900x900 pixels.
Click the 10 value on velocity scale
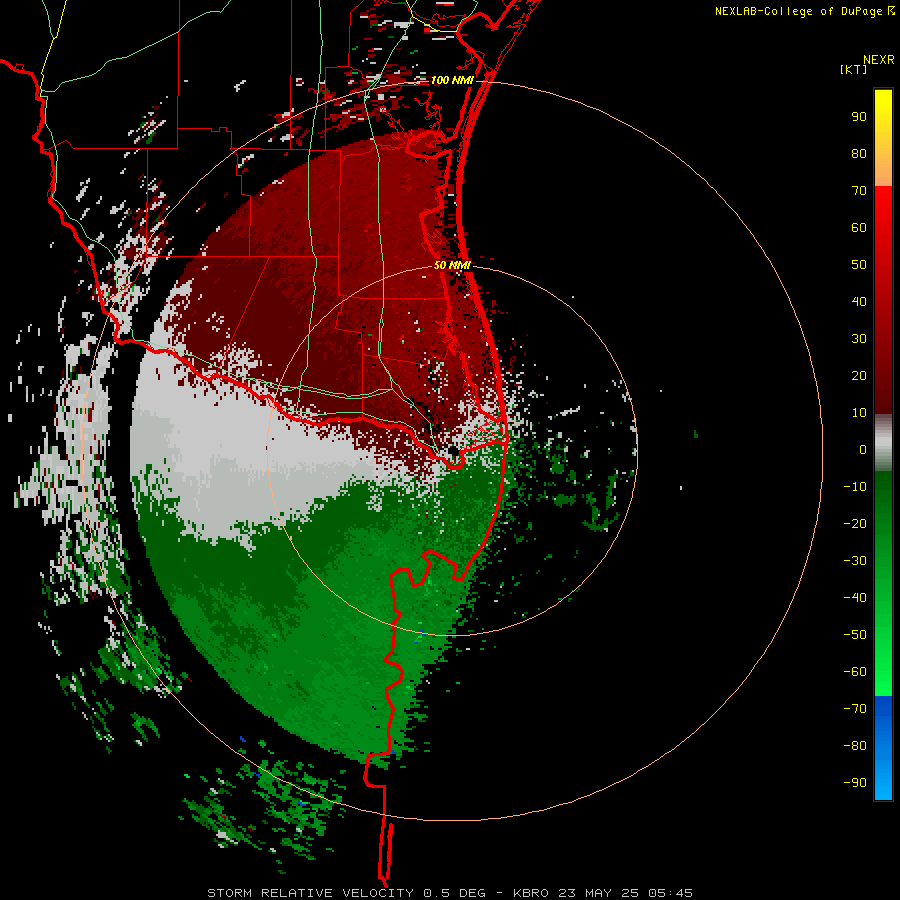click(859, 413)
